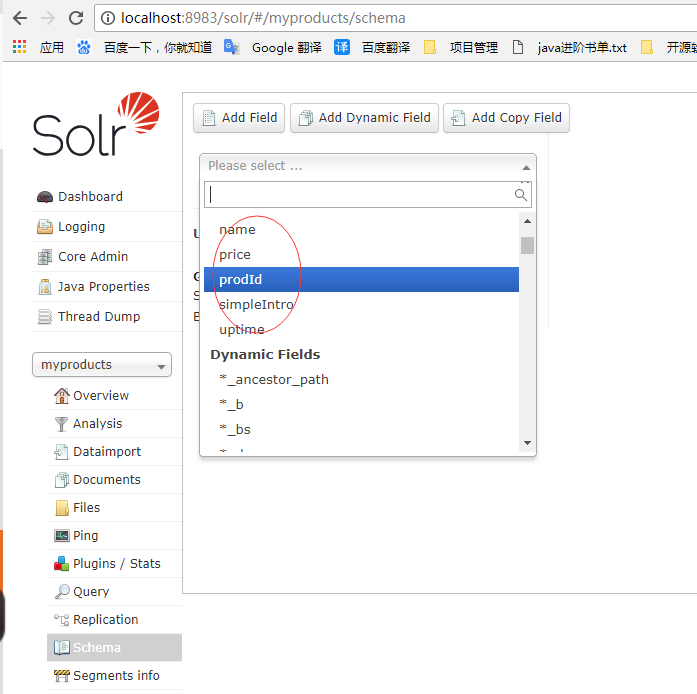Image resolution: width=697 pixels, height=694 pixels.
Task: Select the prodId field option
Action: [x=361, y=280]
